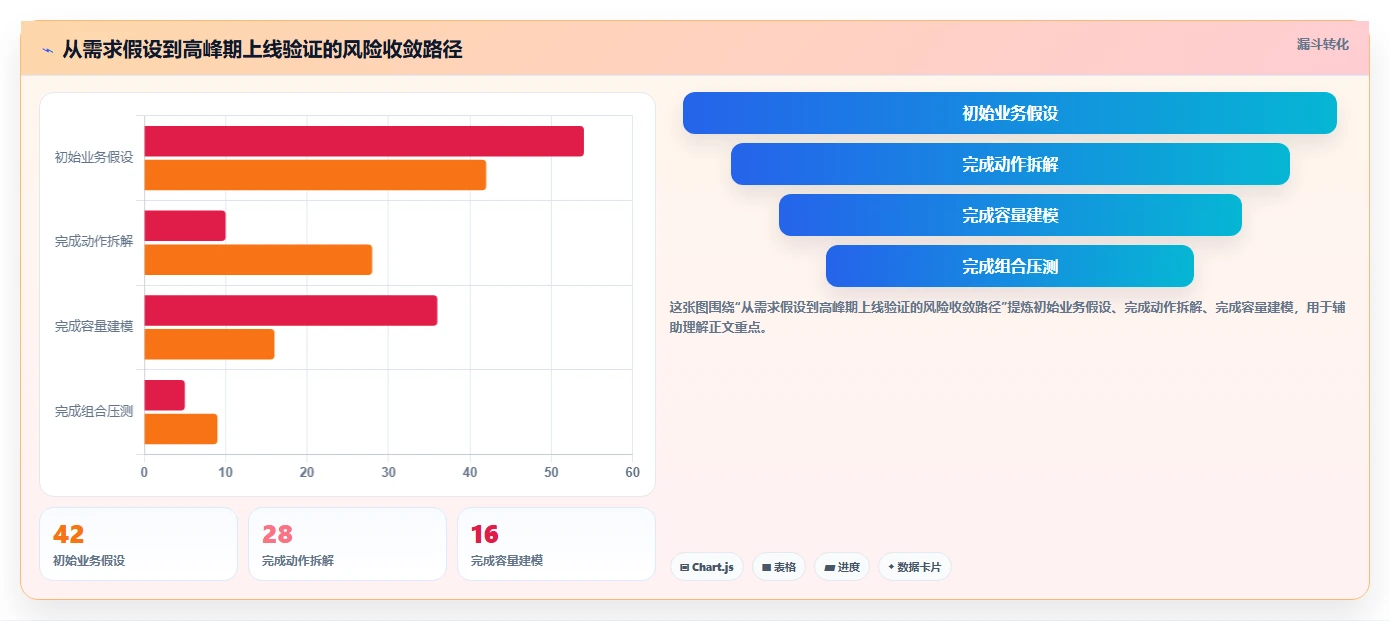Click the 完成动作拆解 chart axis label
The image size is (1390, 621).
tap(94, 242)
